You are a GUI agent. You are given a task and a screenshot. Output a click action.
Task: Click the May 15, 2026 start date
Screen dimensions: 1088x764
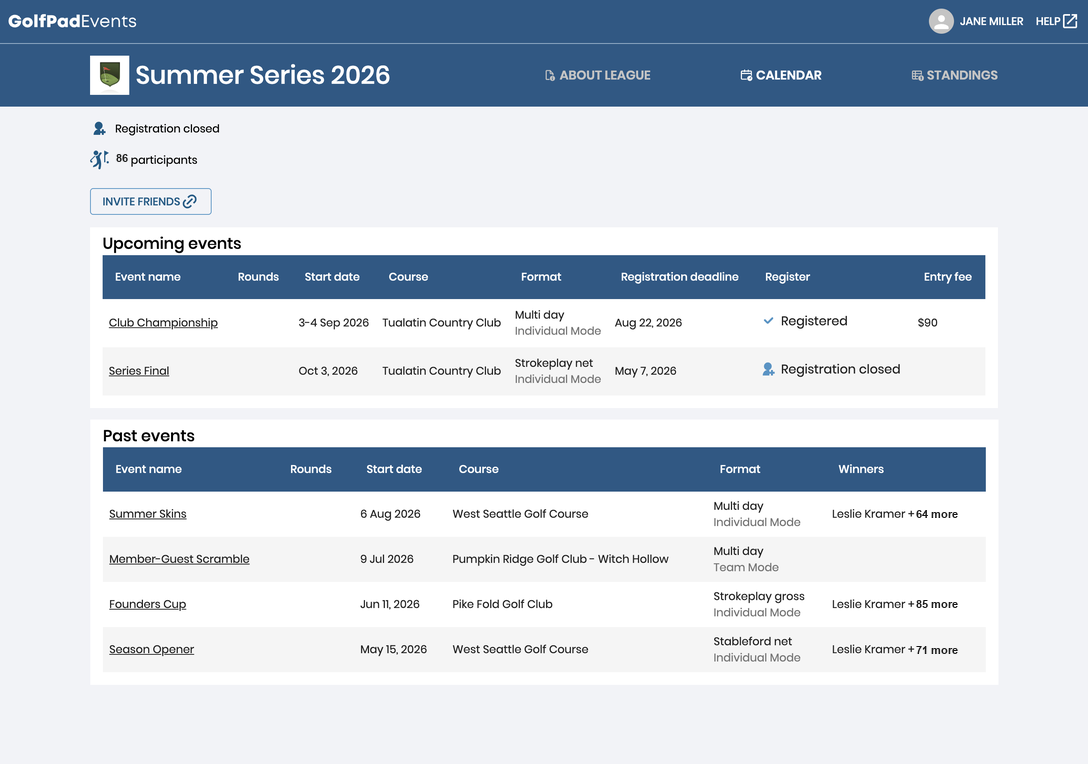point(393,649)
